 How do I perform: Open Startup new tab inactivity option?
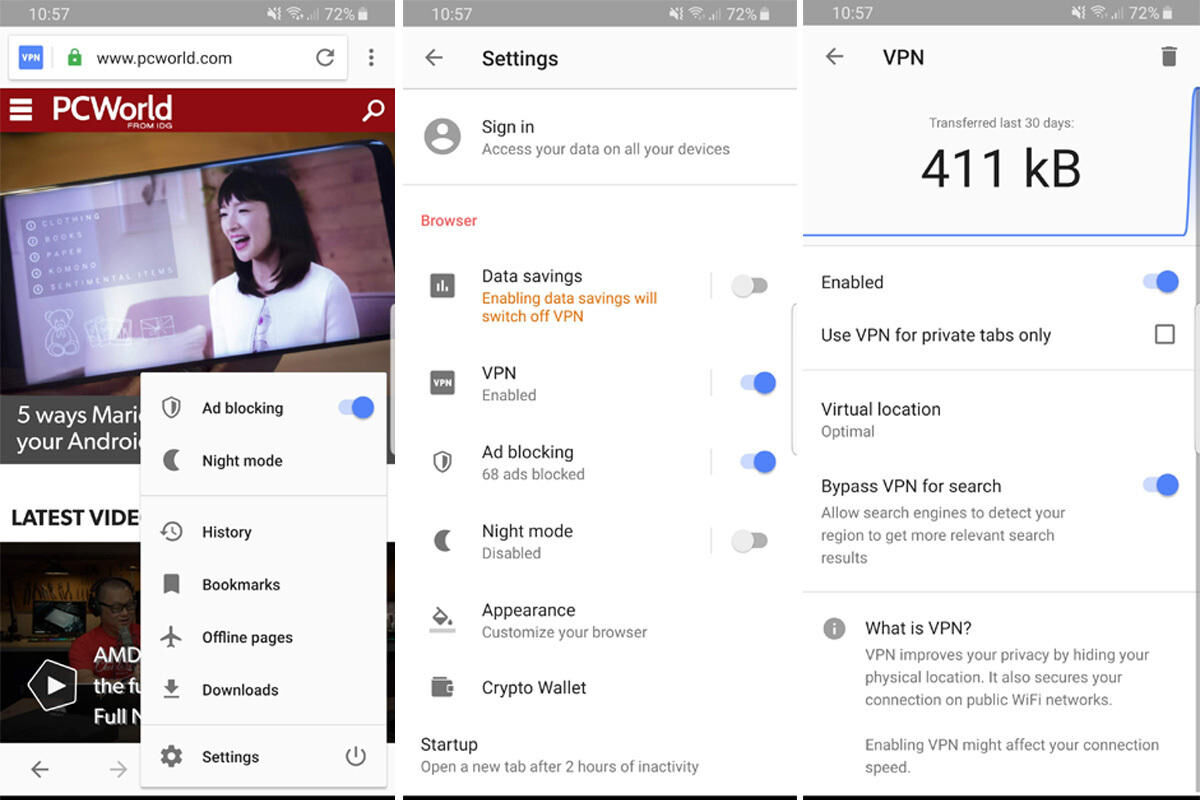[559, 755]
